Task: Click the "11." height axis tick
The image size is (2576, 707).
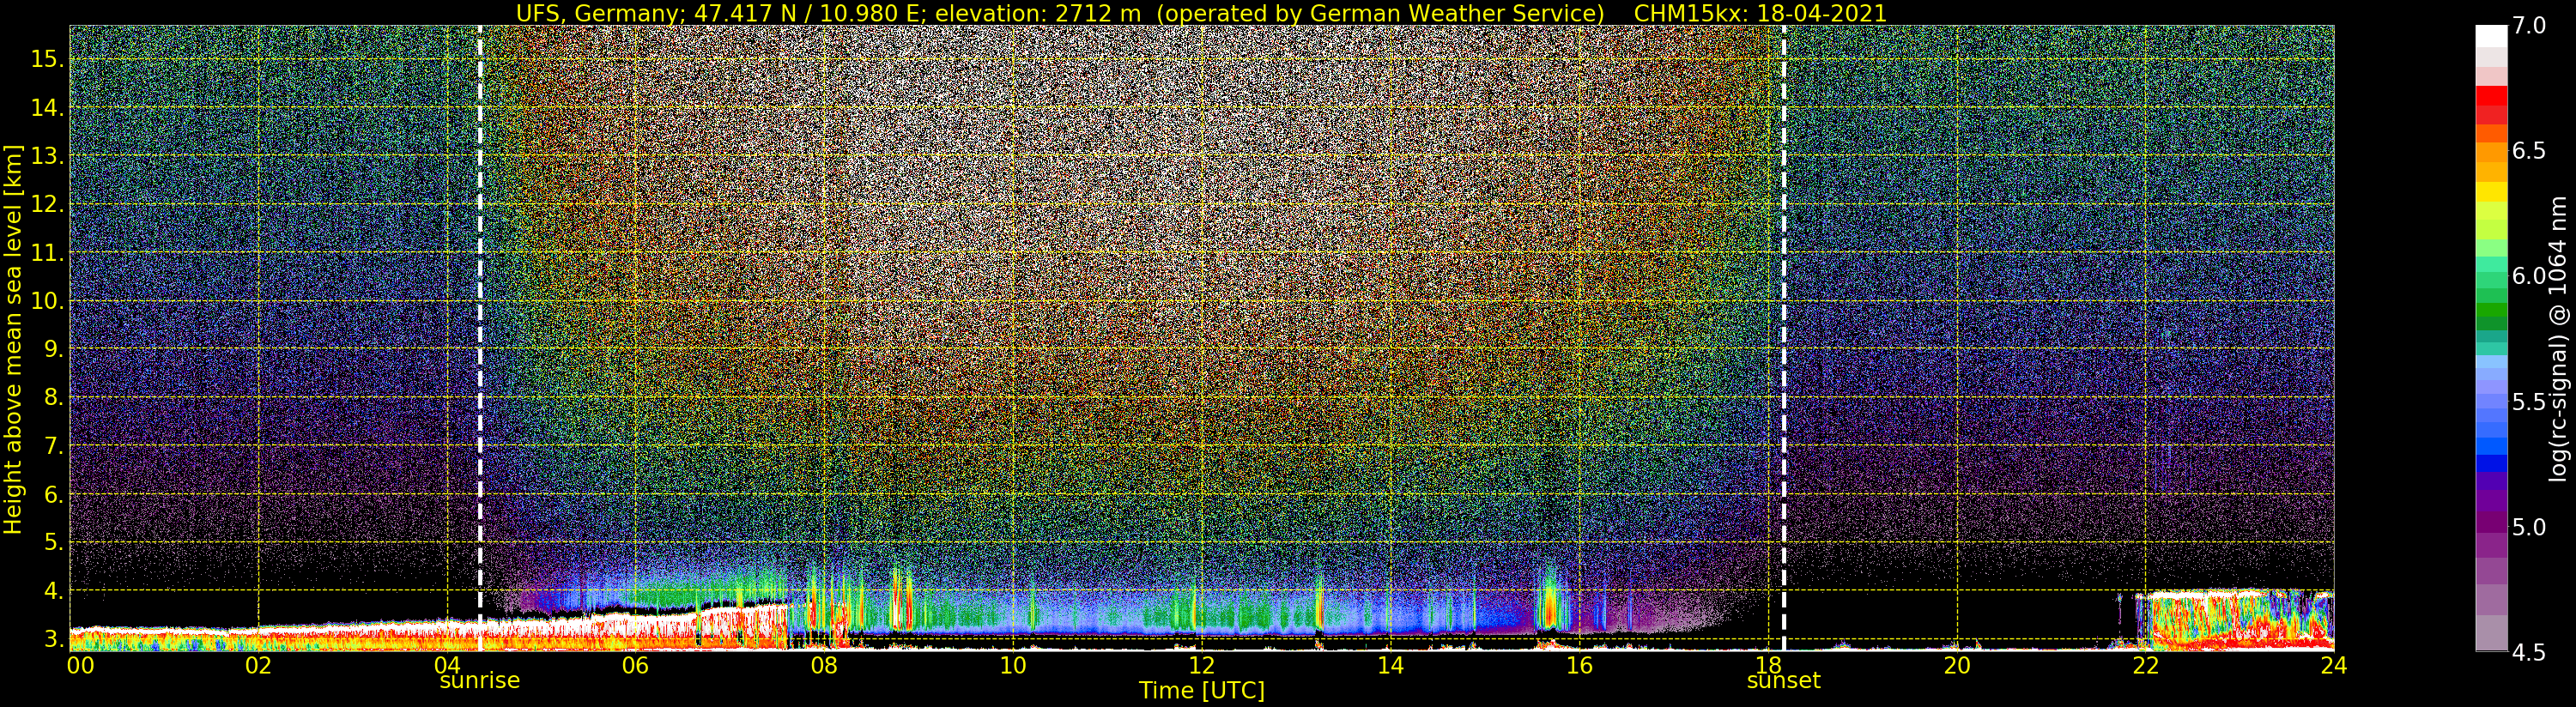Action: click(x=47, y=253)
